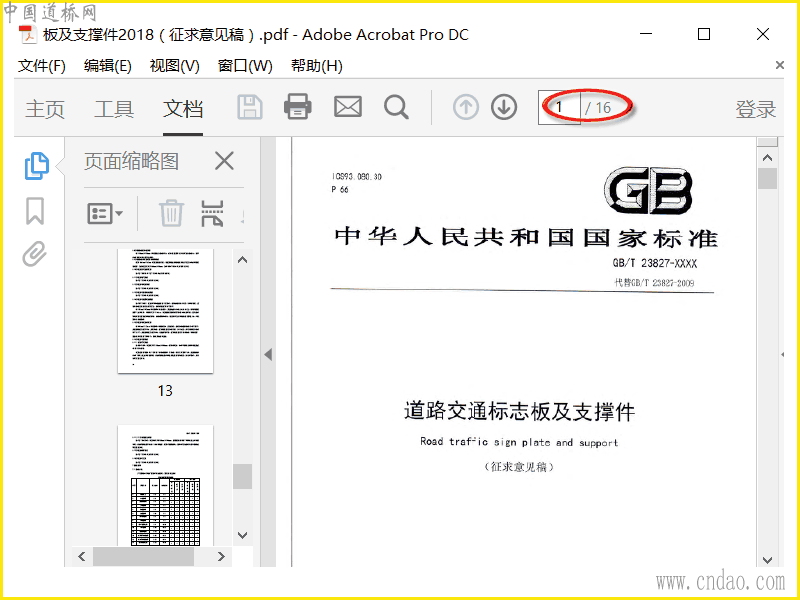Click the standard number GB/T 23827-XXXX
The image size is (800, 600).
click(655, 263)
